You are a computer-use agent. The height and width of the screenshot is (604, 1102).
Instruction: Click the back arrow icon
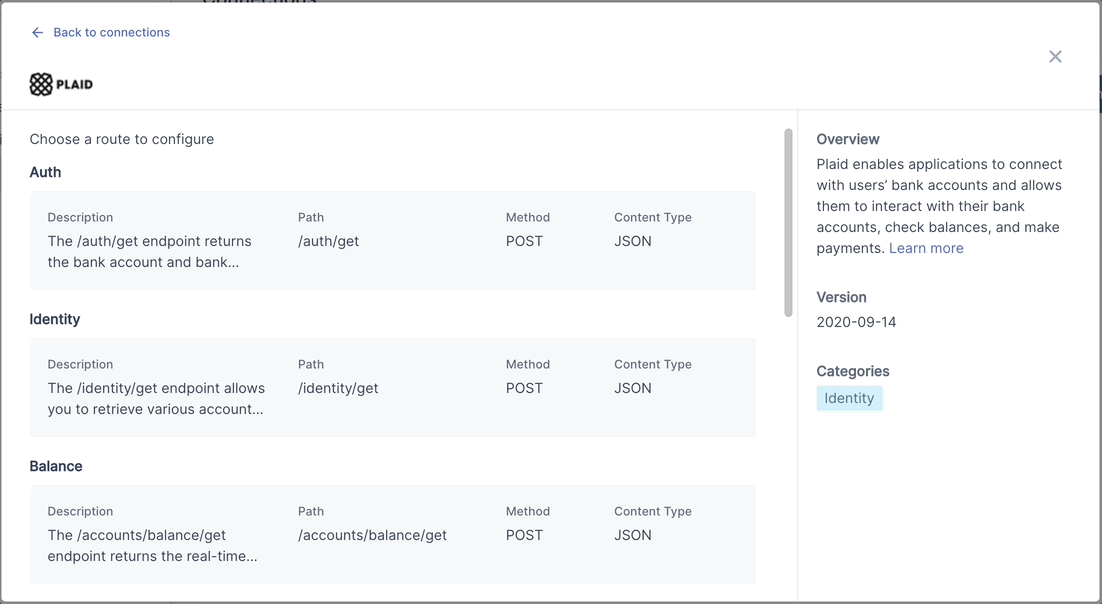point(37,33)
